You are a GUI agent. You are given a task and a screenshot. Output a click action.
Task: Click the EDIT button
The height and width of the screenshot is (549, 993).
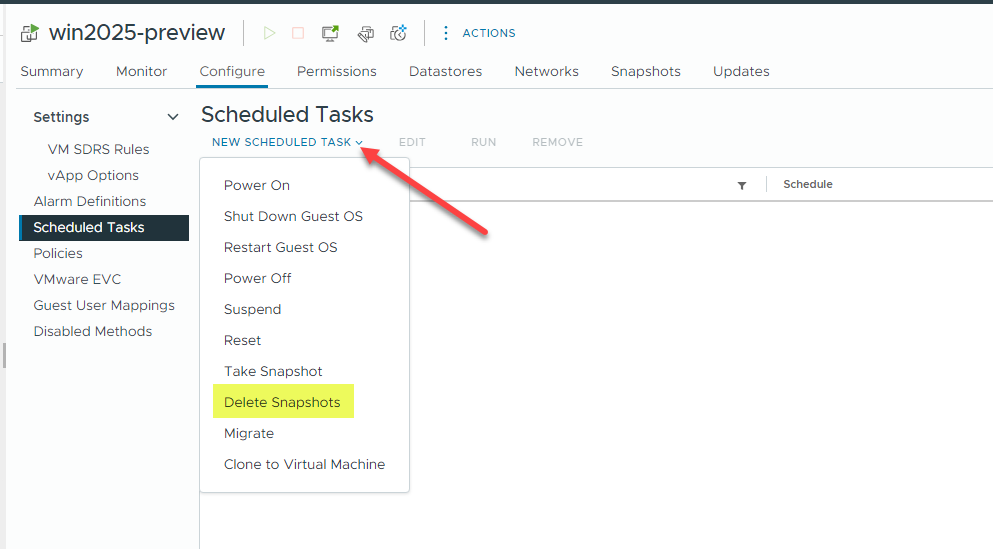[x=412, y=142]
